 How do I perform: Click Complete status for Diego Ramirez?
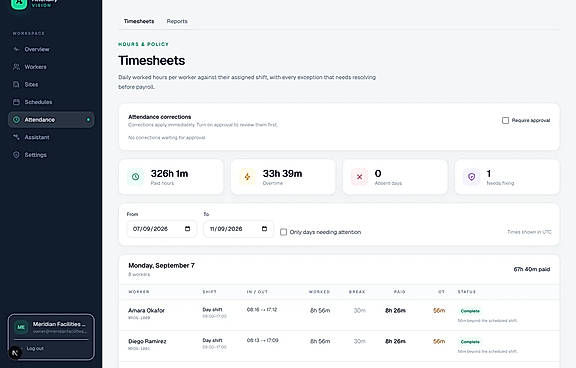[x=470, y=342]
